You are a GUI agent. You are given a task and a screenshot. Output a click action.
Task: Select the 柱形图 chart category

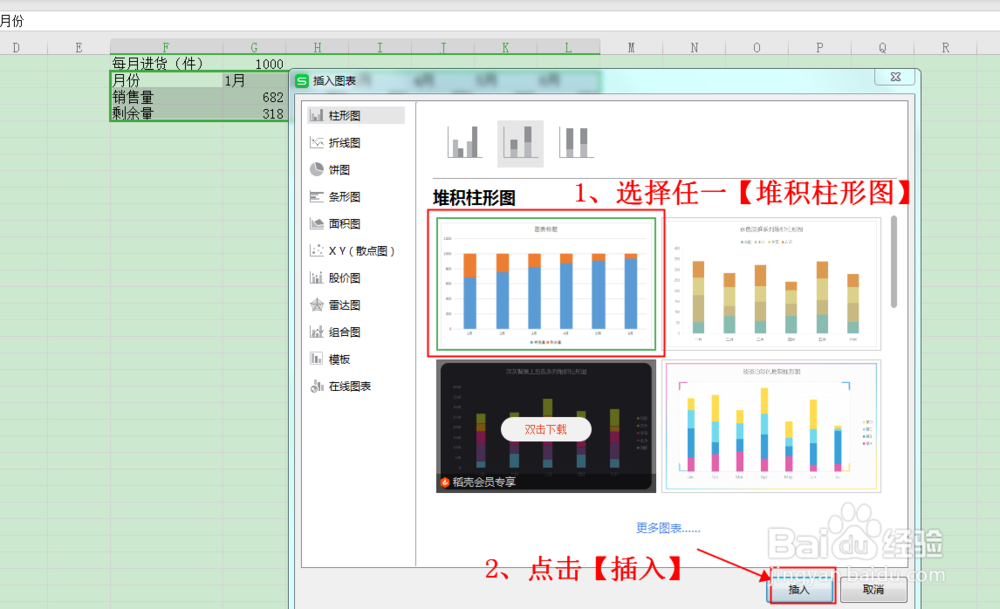355,115
